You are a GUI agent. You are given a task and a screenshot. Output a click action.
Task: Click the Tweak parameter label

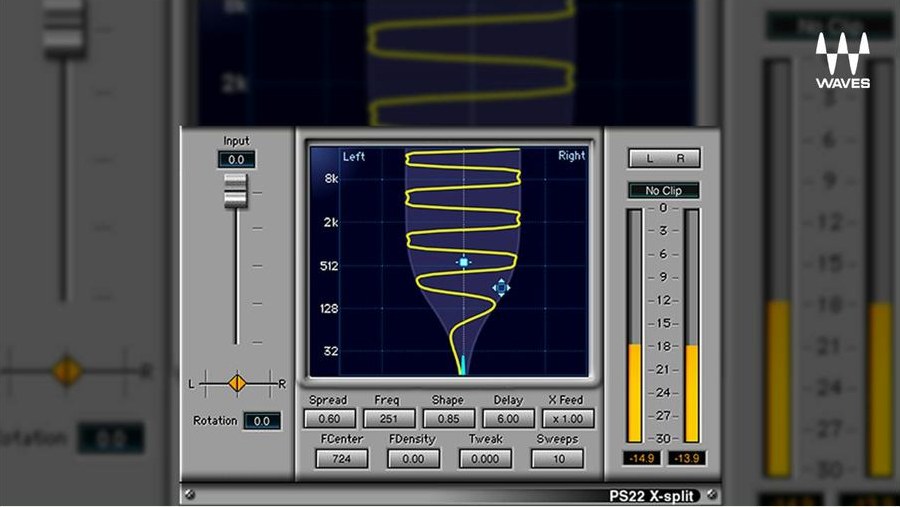486,439
